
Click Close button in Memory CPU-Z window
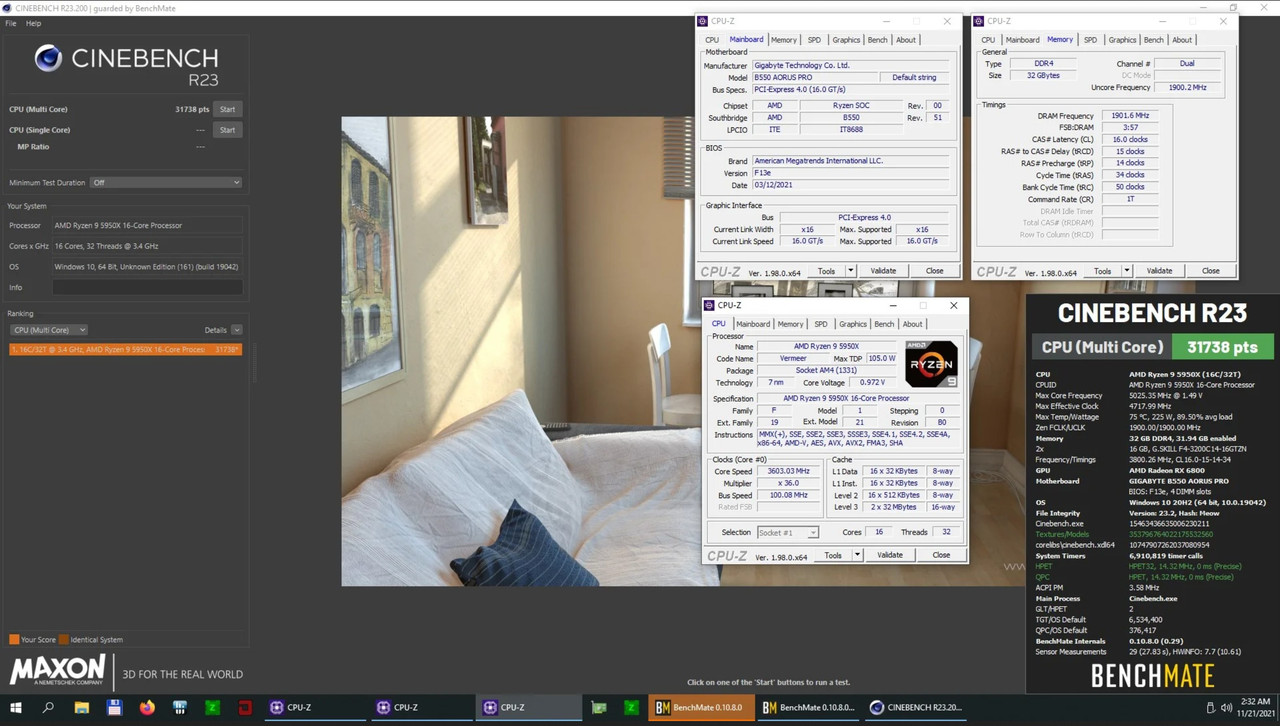click(x=1210, y=271)
